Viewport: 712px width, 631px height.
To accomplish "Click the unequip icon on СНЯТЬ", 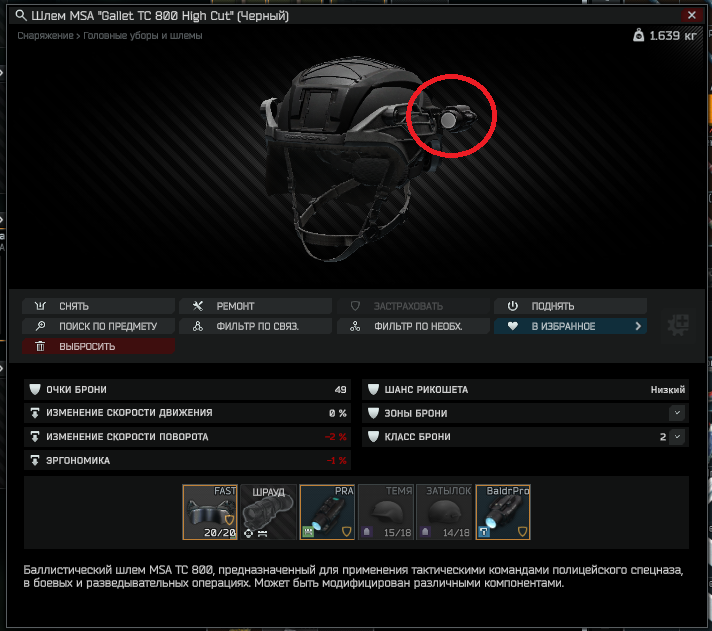I will [x=40, y=306].
